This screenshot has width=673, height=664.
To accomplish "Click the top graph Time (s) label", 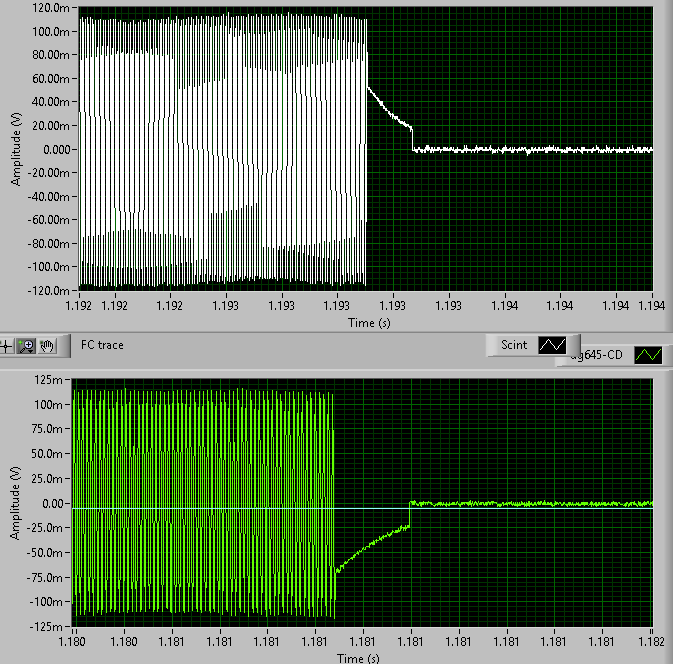I will tap(369, 323).
